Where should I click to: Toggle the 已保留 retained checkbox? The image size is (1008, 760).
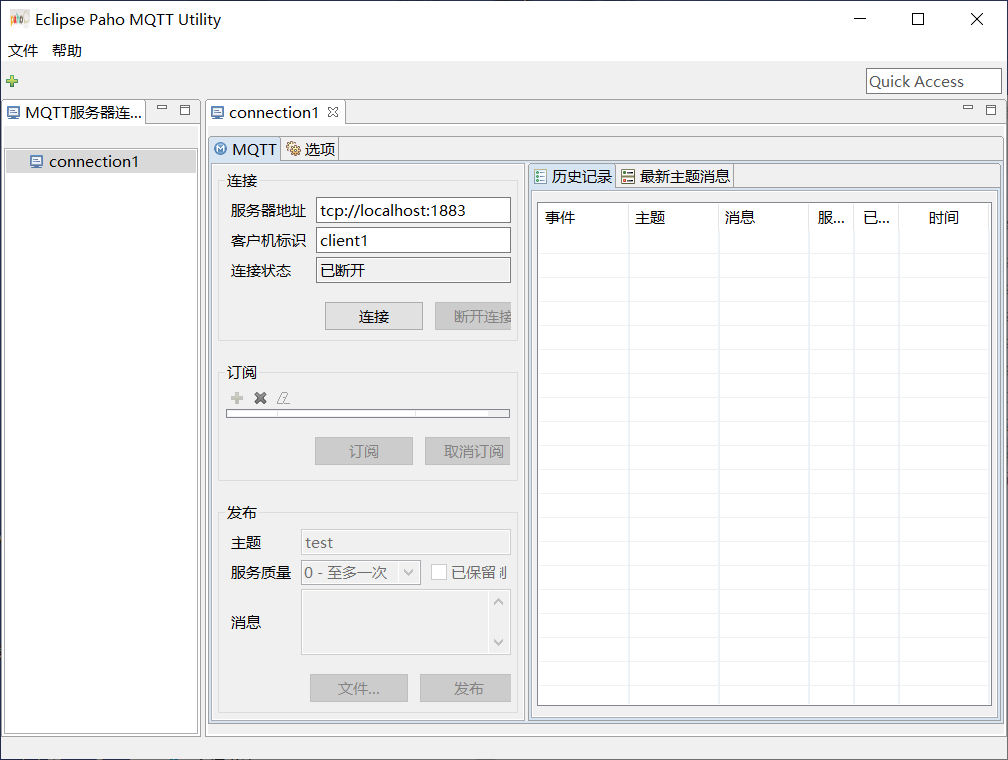coord(439,572)
